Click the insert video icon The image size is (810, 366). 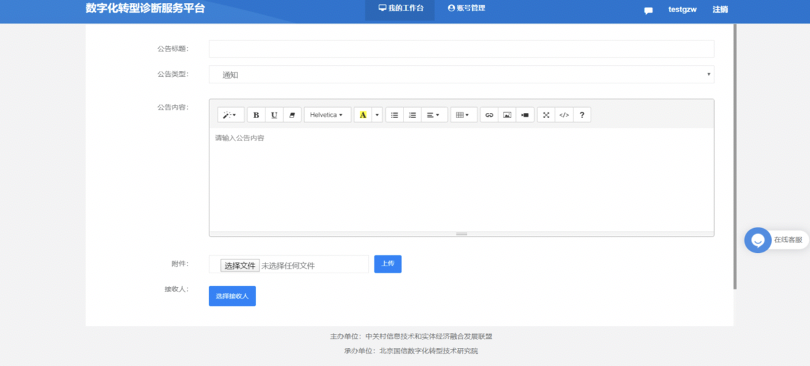tap(525, 115)
